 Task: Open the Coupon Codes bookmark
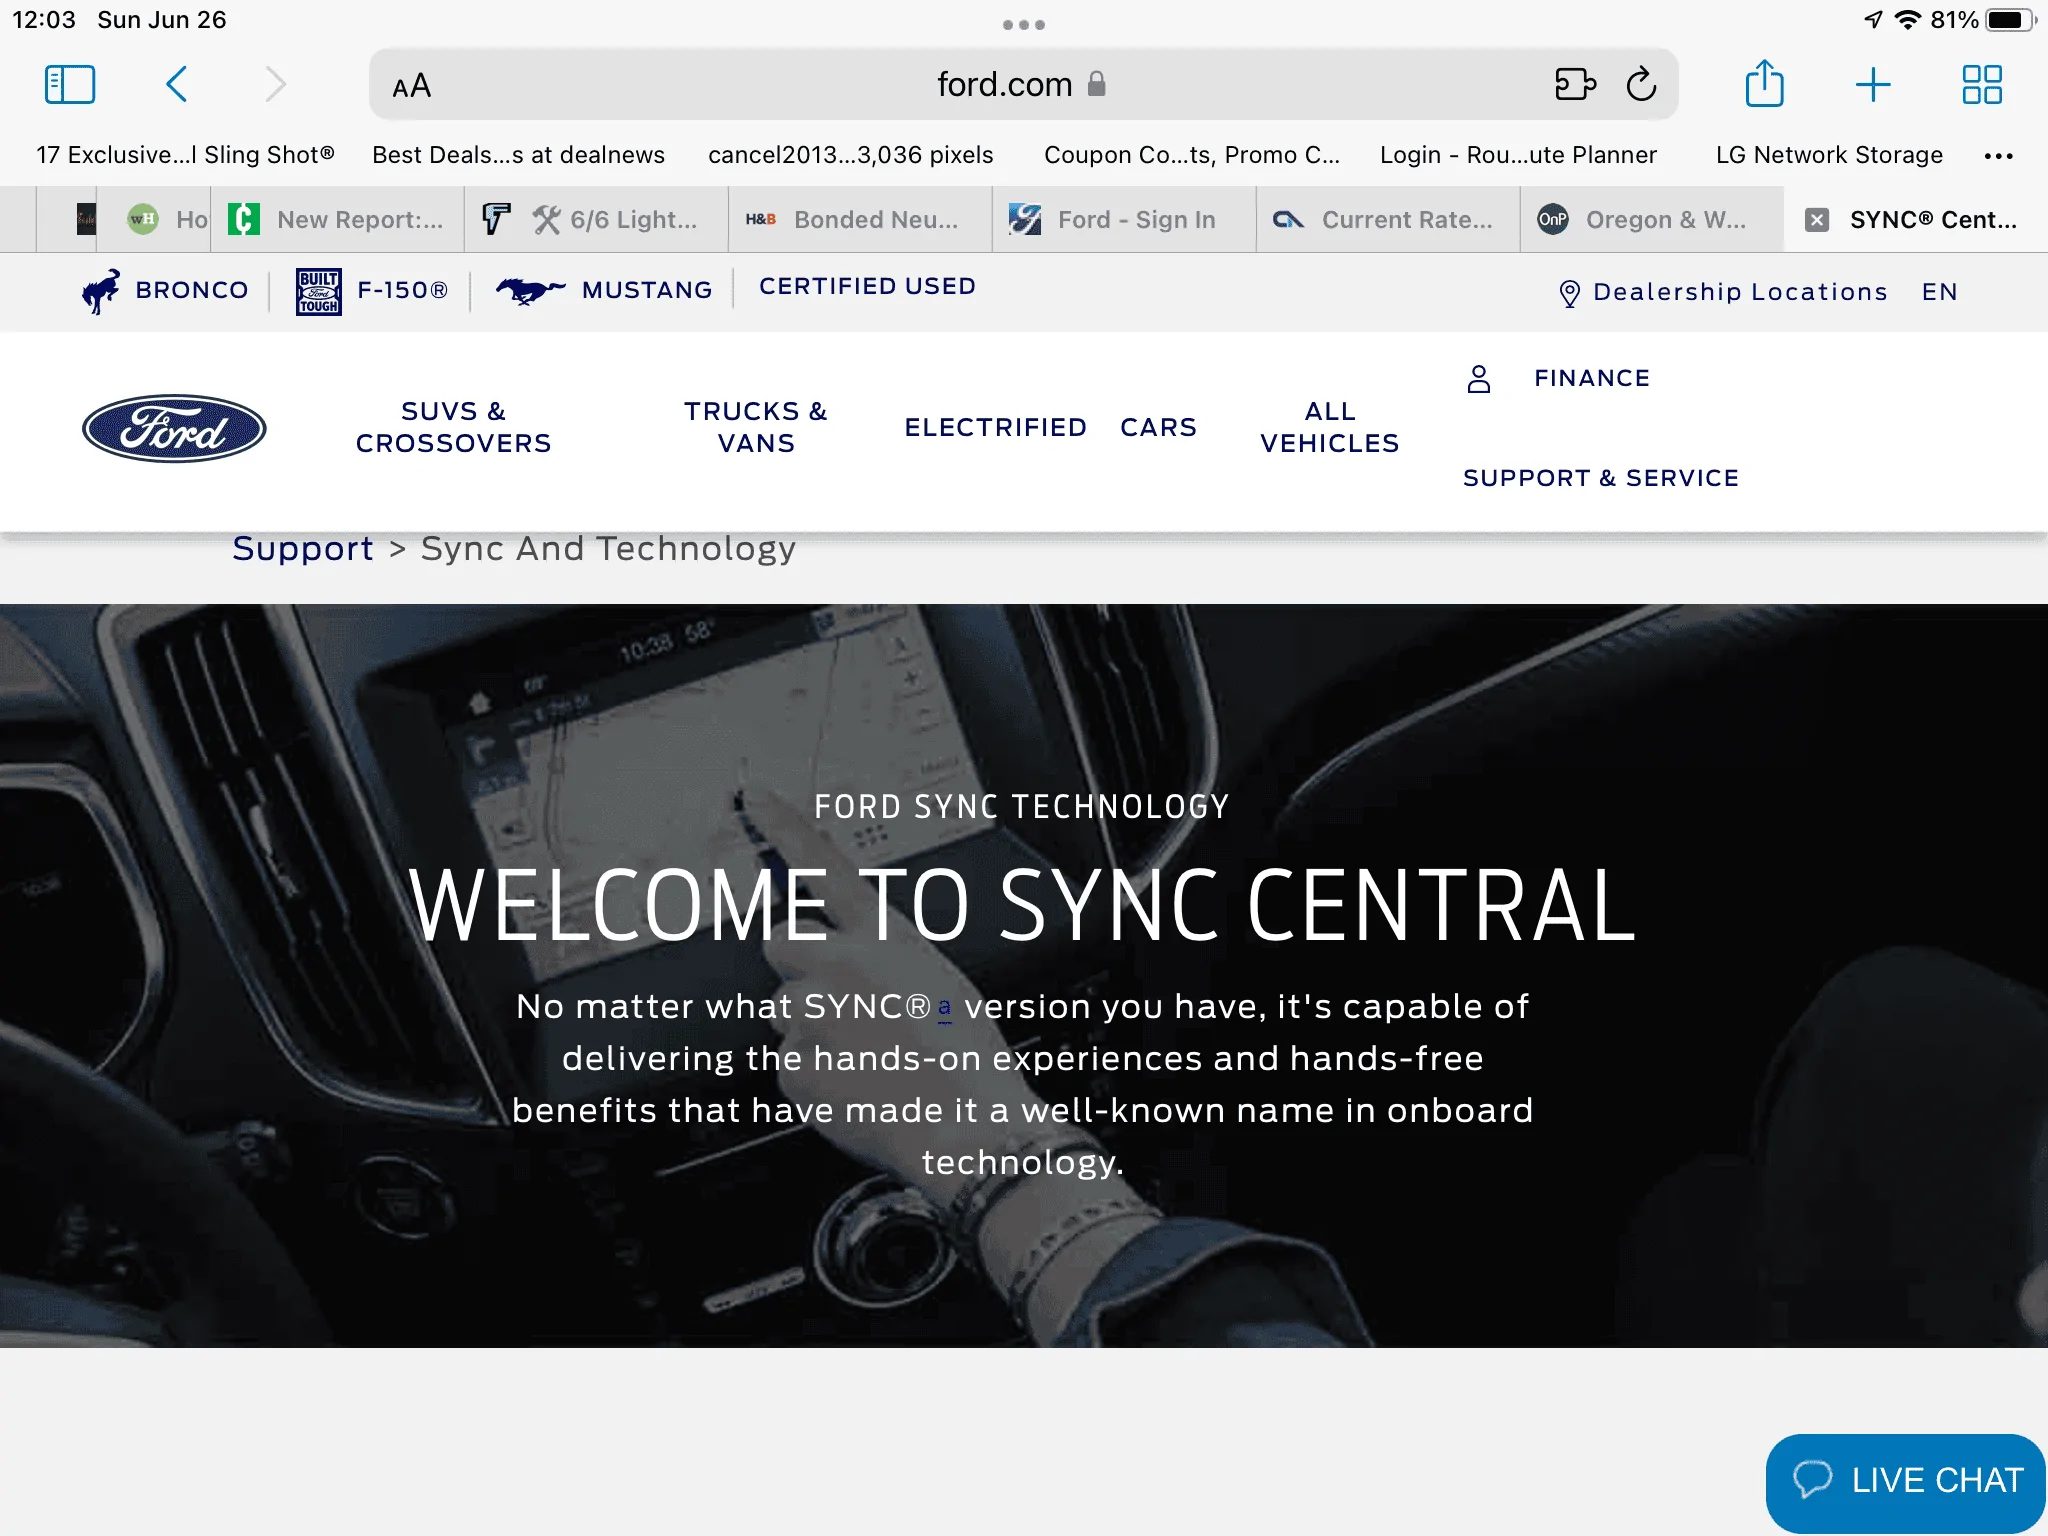pos(1191,155)
